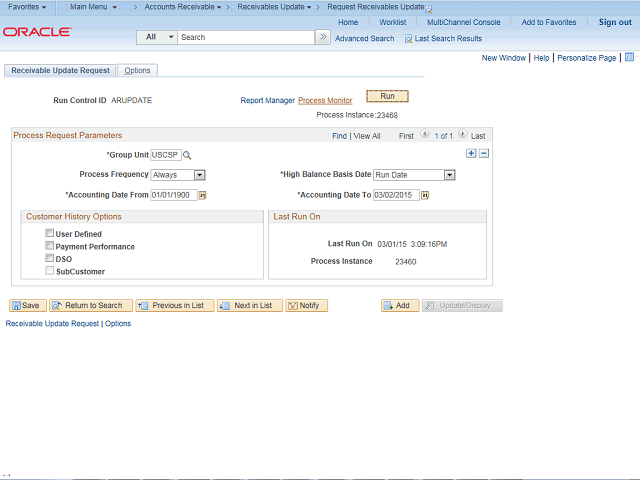This screenshot has height=480, width=640.
Task: Toggle the SubCustomer checkbox
Action: point(49,271)
